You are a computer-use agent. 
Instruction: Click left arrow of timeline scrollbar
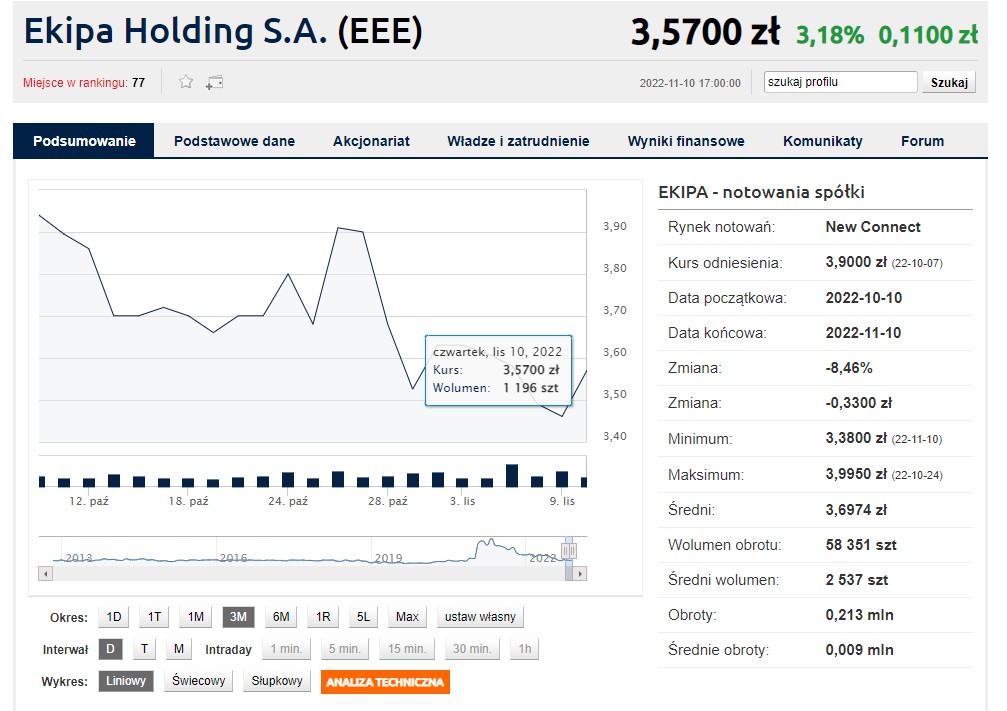(x=43, y=574)
